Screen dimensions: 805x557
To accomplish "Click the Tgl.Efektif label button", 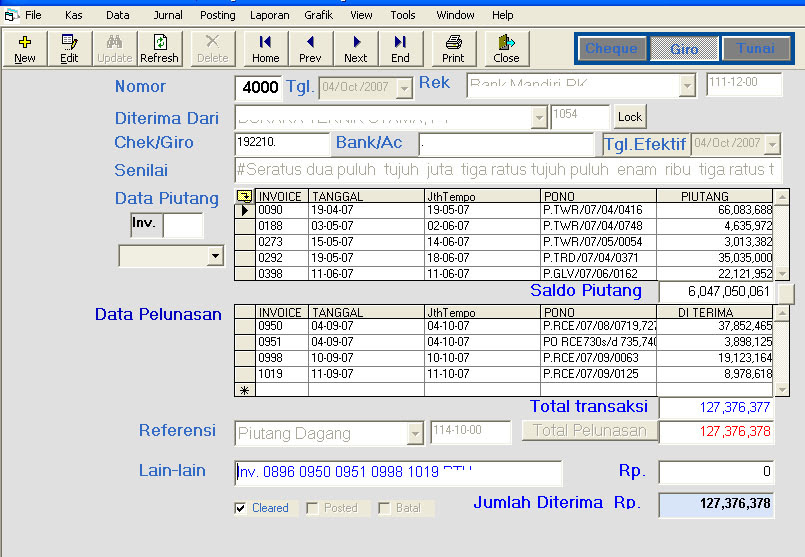I will 645,144.
